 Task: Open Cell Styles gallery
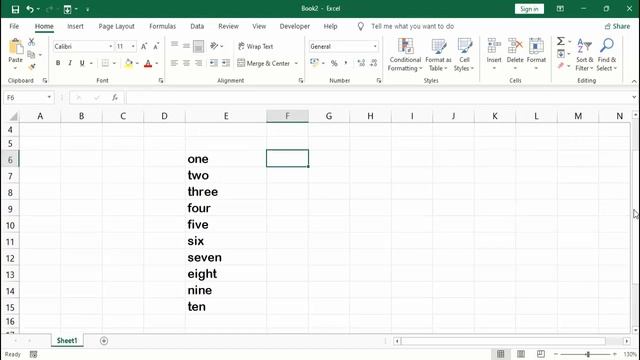[464, 55]
